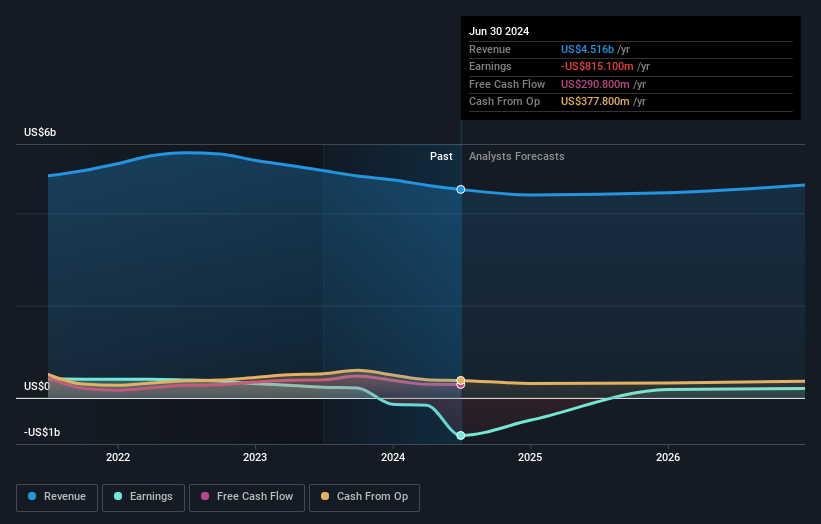821x524 pixels.
Task: Click the 2022 x-axis label
Action: [x=118, y=457]
